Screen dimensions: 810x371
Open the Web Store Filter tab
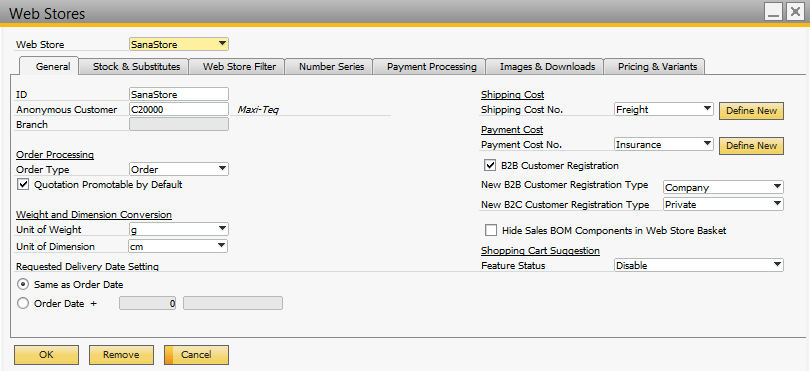point(239,67)
